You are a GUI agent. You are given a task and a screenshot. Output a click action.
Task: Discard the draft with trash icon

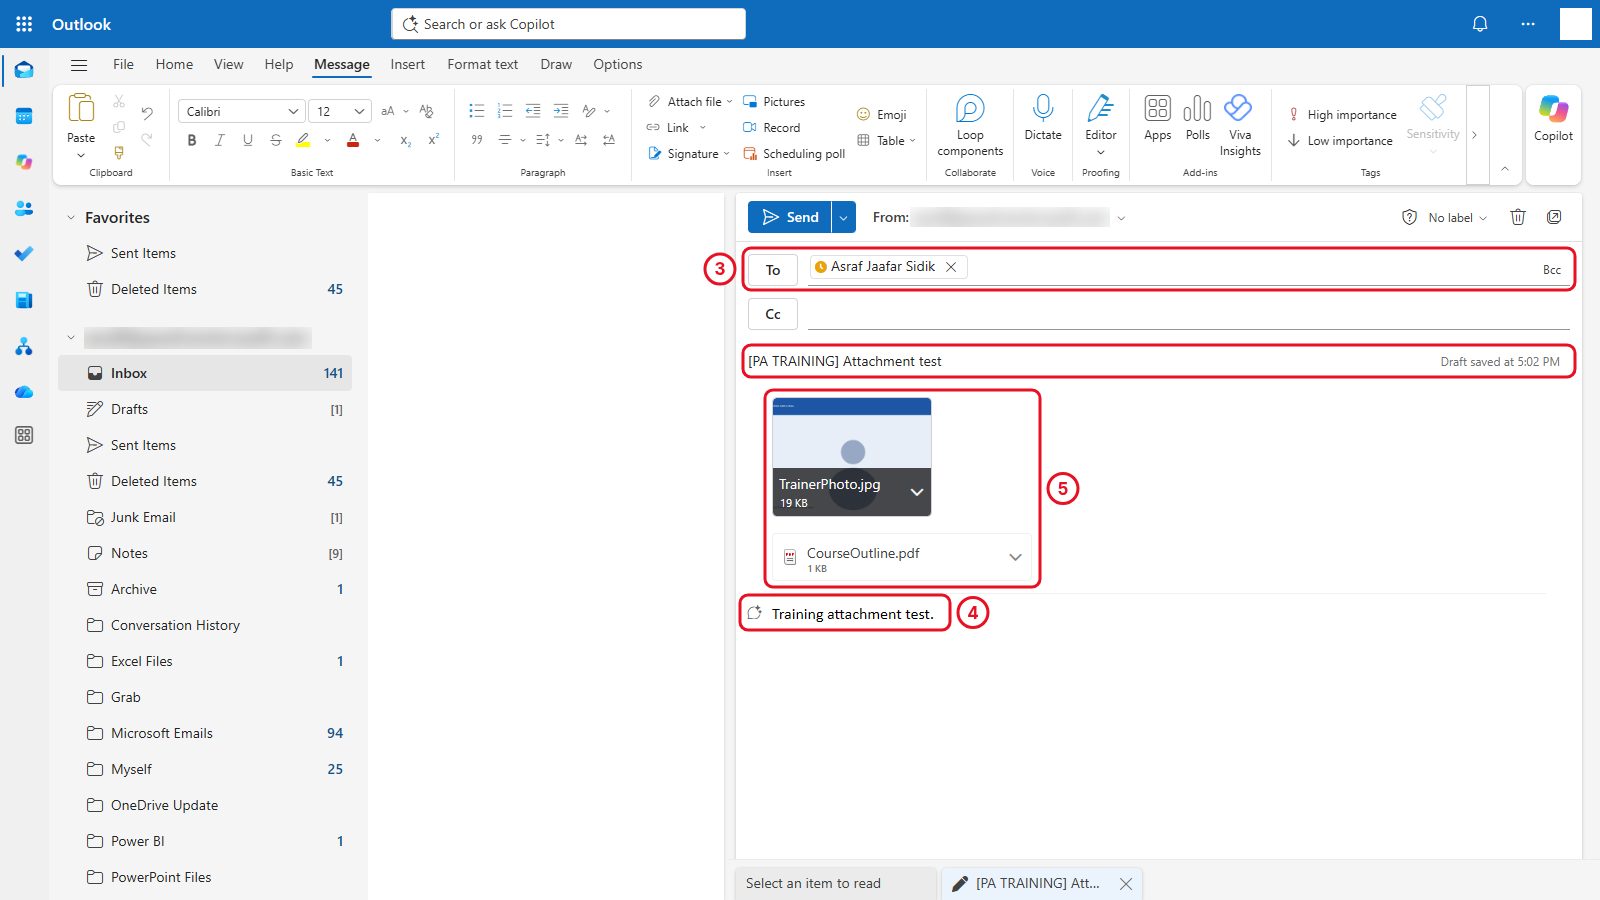[x=1518, y=217]
